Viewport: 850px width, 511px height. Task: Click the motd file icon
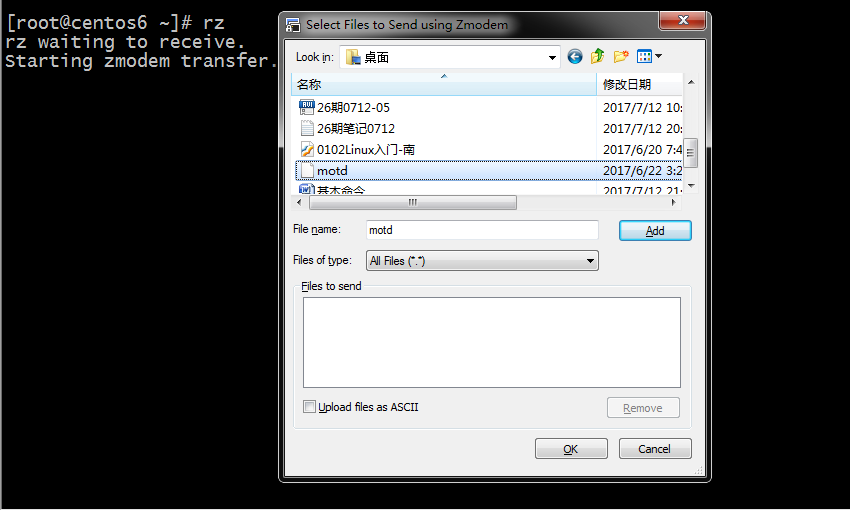[307, 171]
